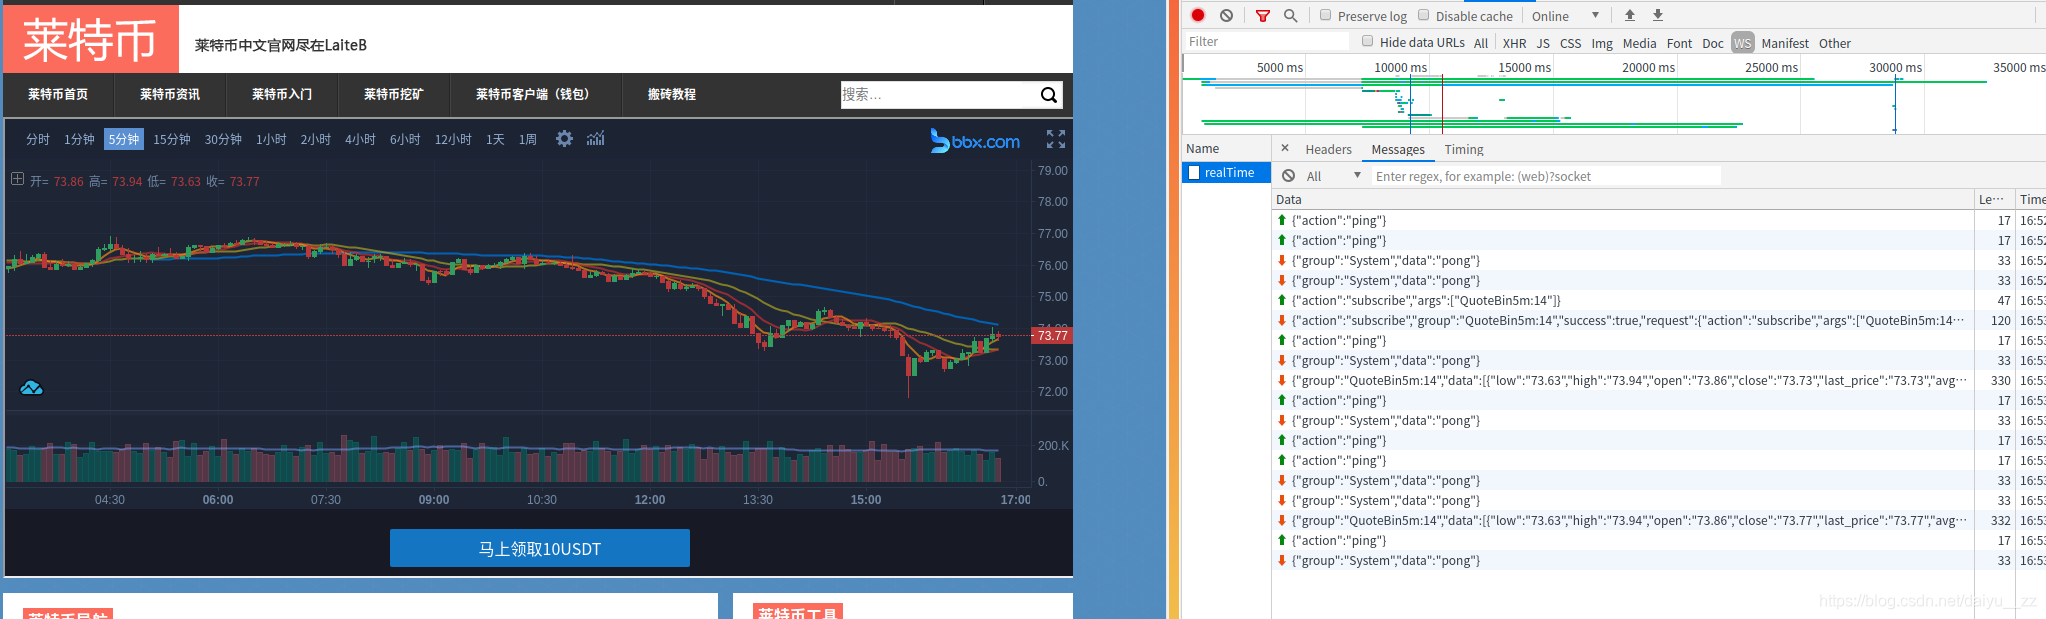Click the Data column header

coord(1623,199)
